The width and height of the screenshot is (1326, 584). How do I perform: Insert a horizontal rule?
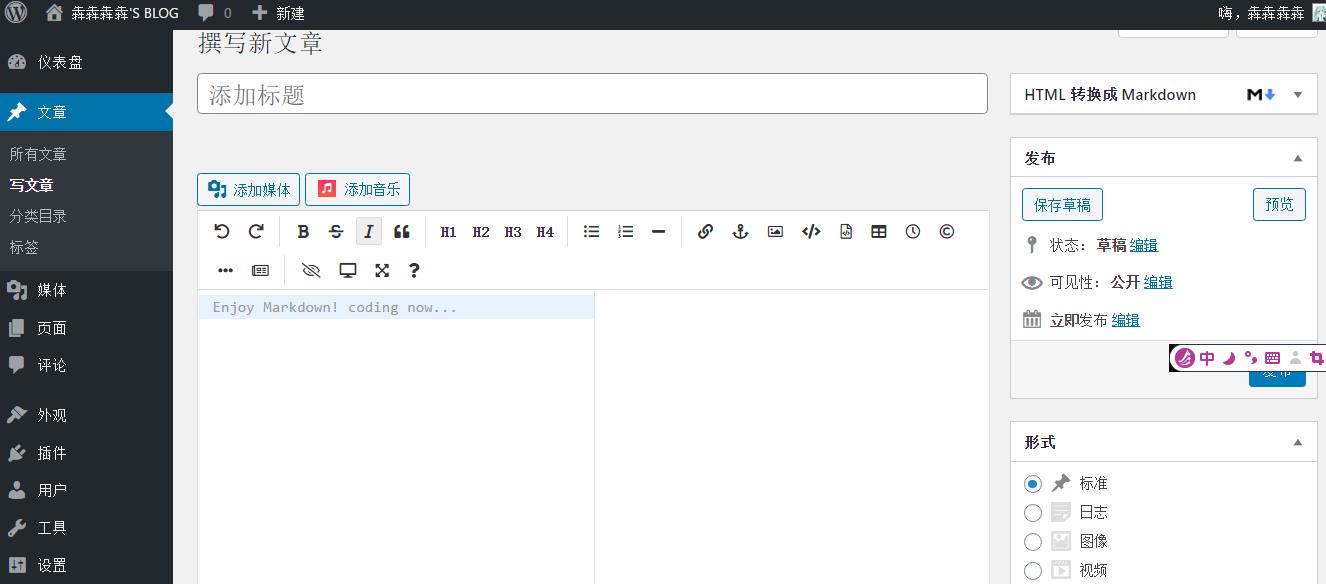click(x=658, y=231)
